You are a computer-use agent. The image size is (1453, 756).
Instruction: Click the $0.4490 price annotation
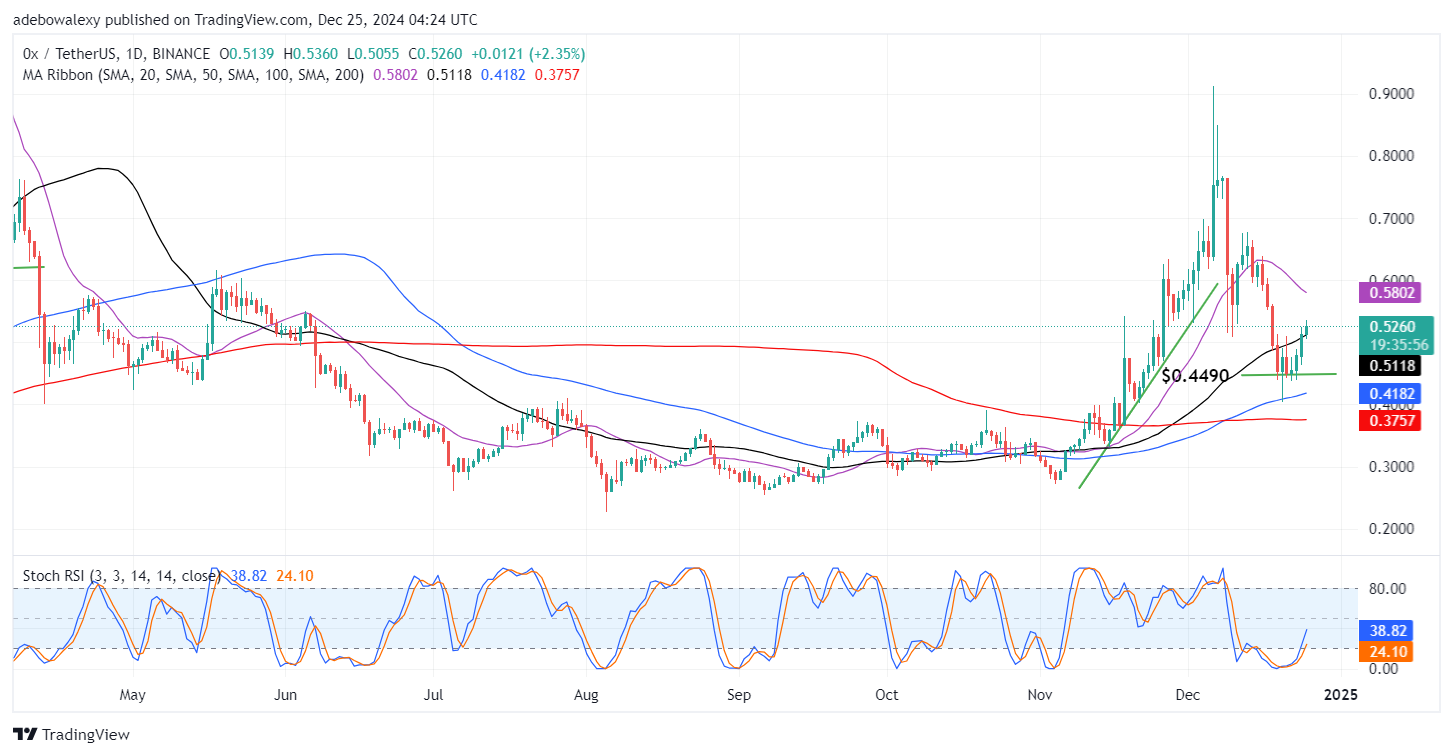[1195, 377]
